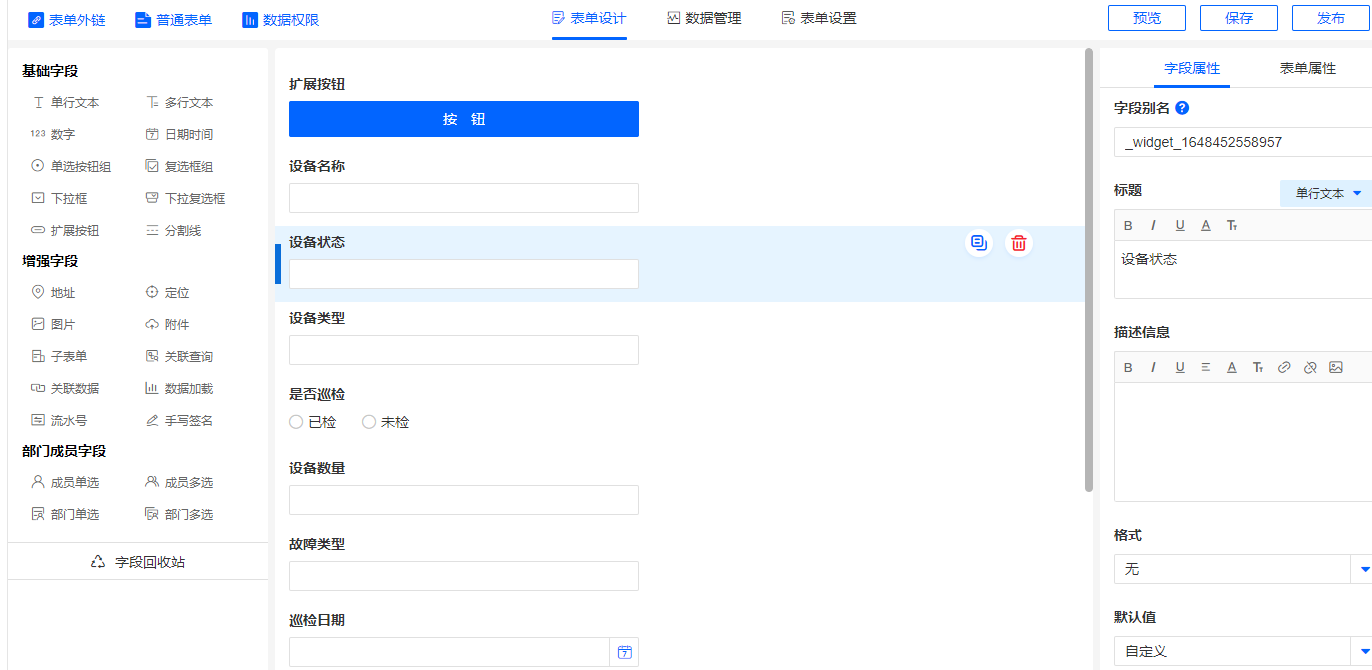Expand the 格式 dropdown
The image size is (1372, 670).
1364,569
